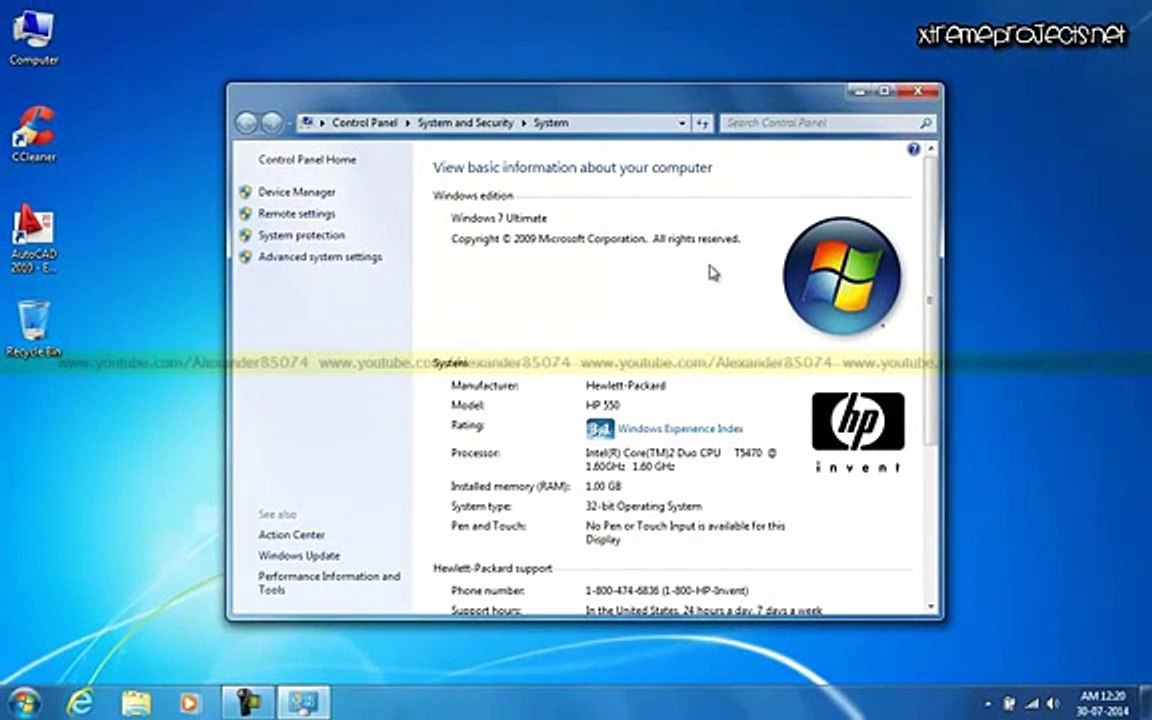Click the Windows 7 Ultimate text
This screenshot has height=720, width=1152.
499,218
